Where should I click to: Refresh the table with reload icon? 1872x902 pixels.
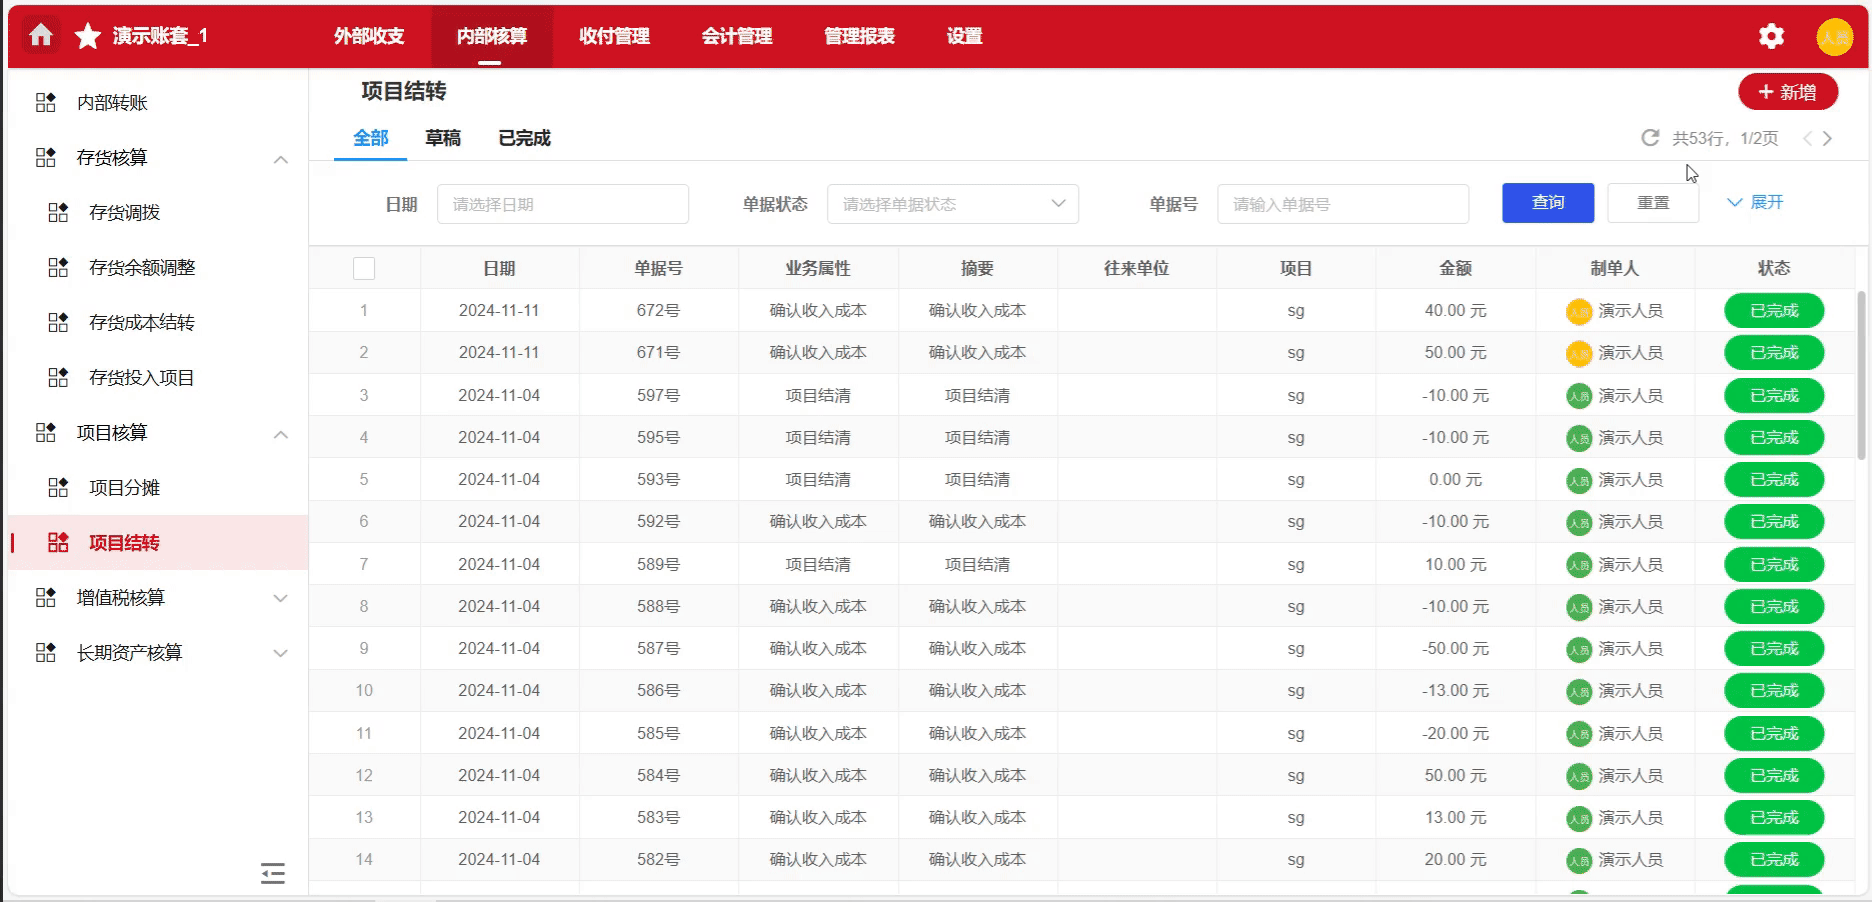pos(1650,138)
